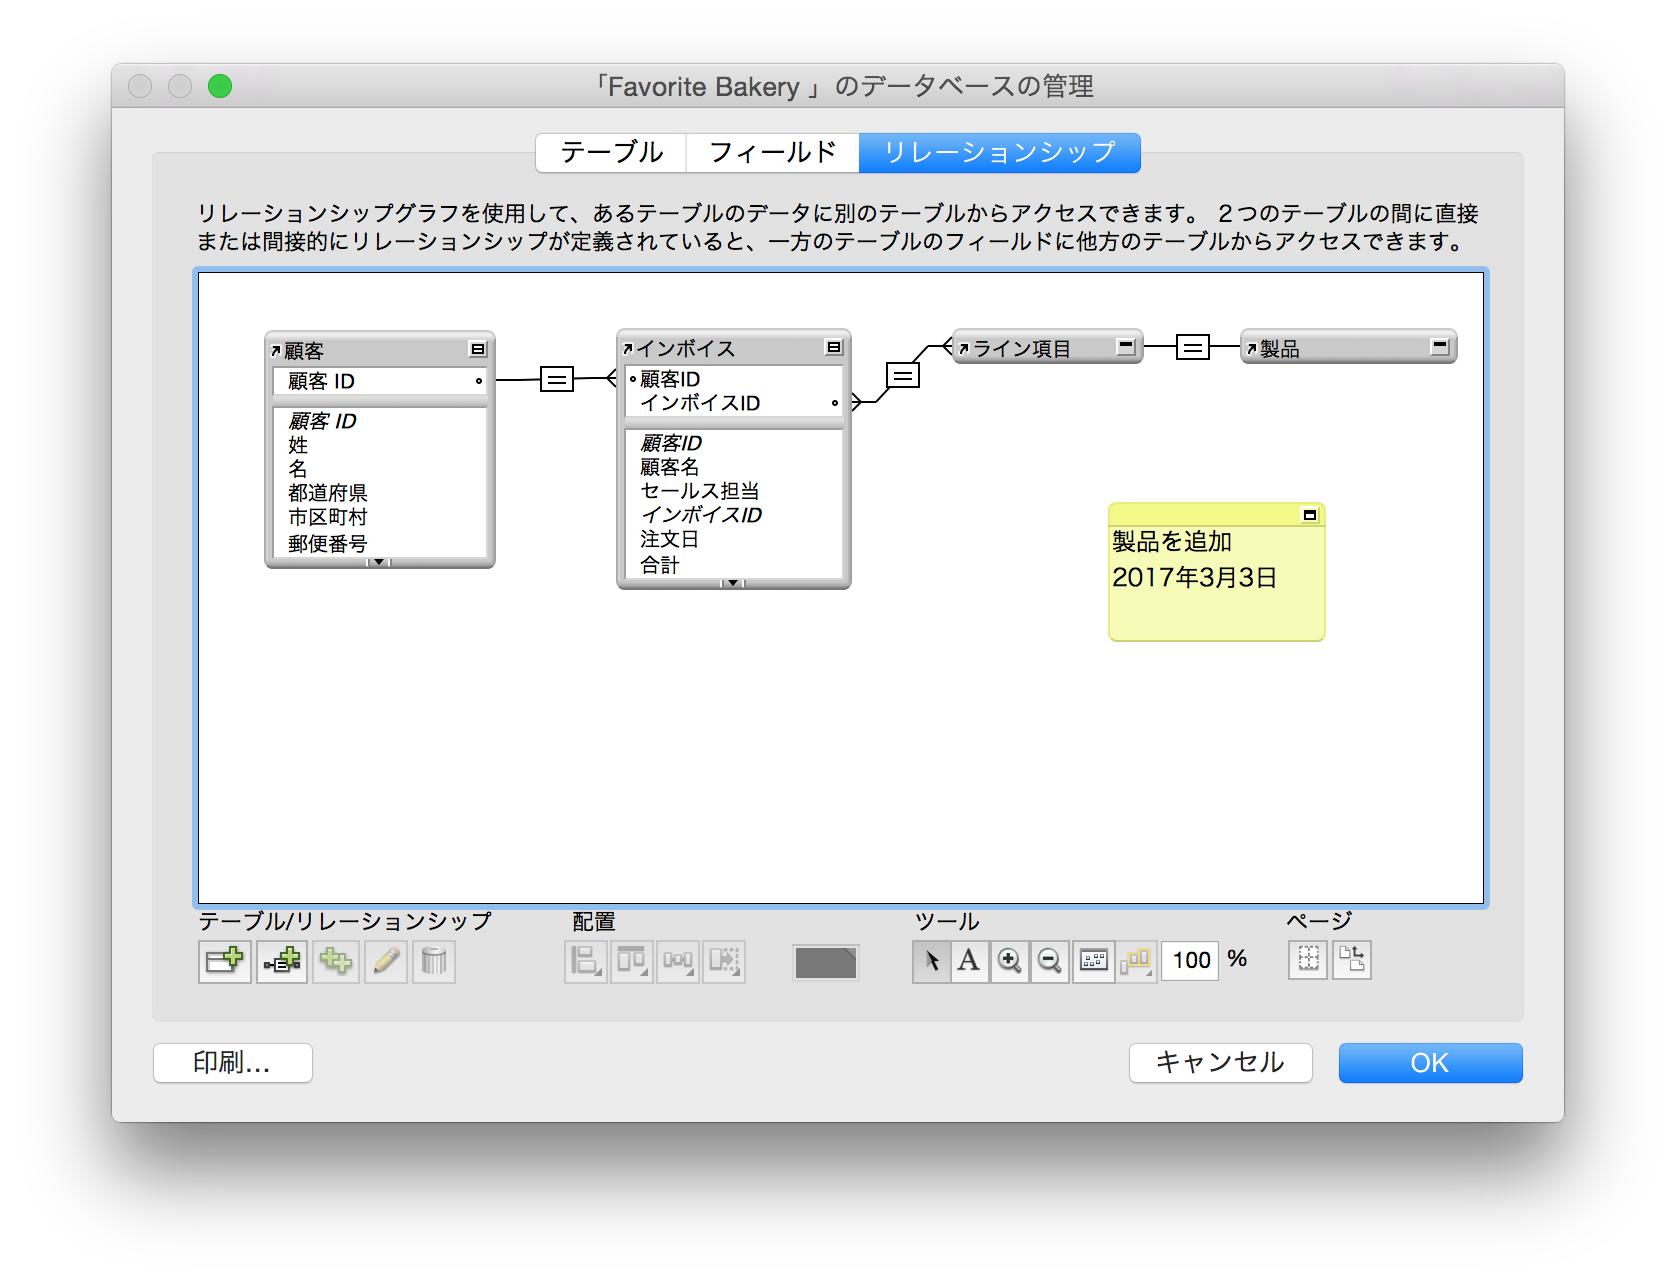Click the 2017年3月3日 note text
1676x1282 pixels.
tap(1195, 578)
